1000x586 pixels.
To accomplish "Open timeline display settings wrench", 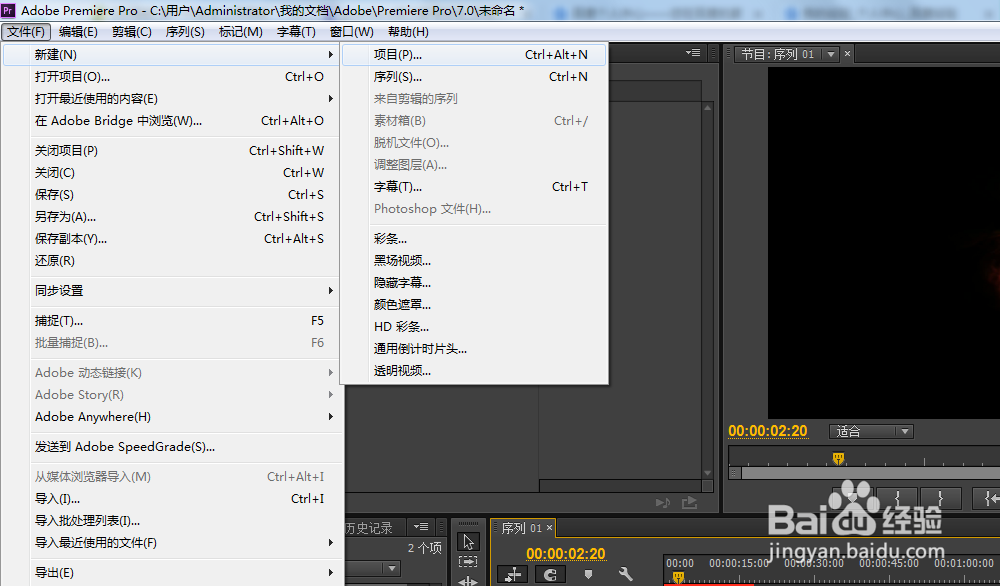I will click(626, 575).
